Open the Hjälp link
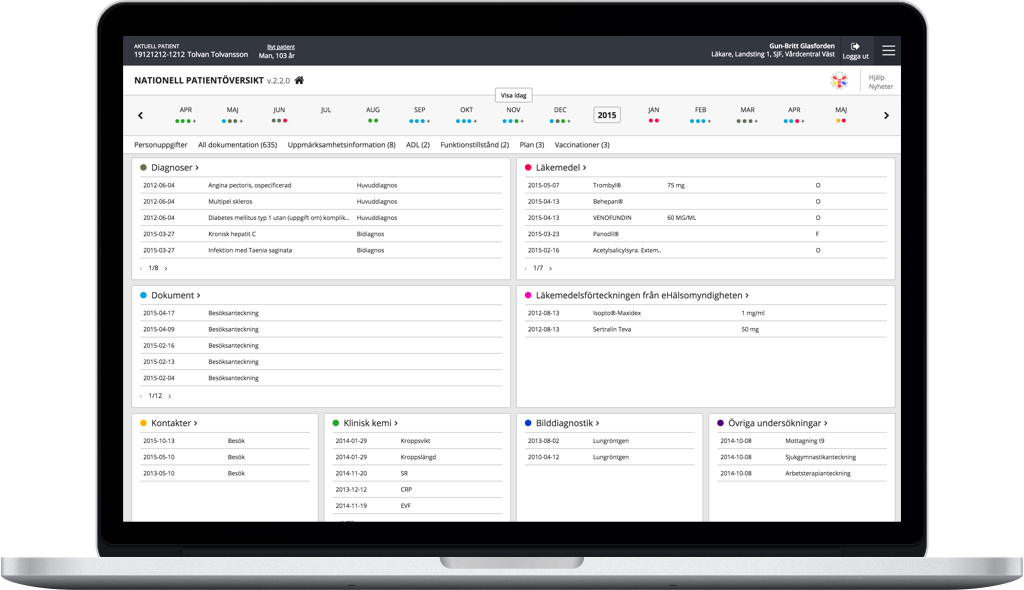Viewport: 1024px width, 590px height. 876,77
